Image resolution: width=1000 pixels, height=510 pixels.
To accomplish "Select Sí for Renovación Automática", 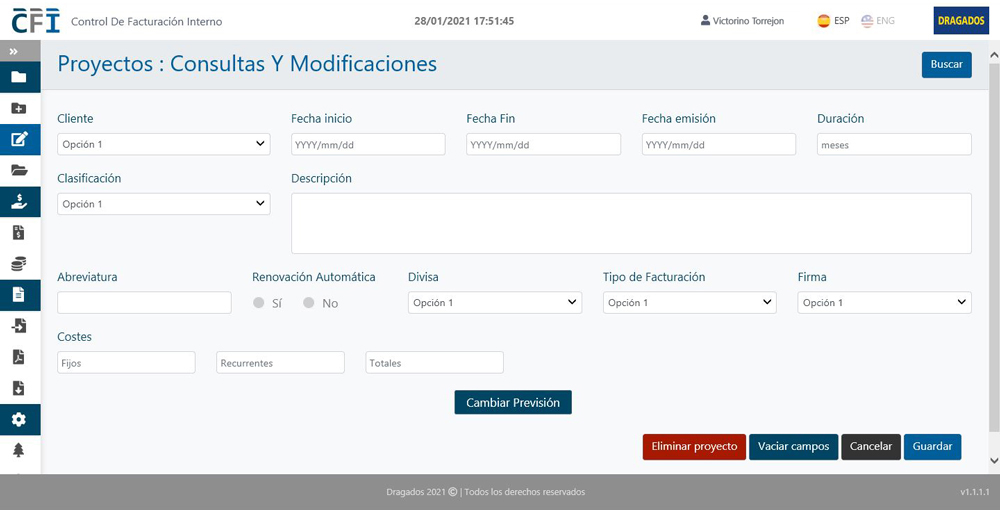I will [260, 303].
